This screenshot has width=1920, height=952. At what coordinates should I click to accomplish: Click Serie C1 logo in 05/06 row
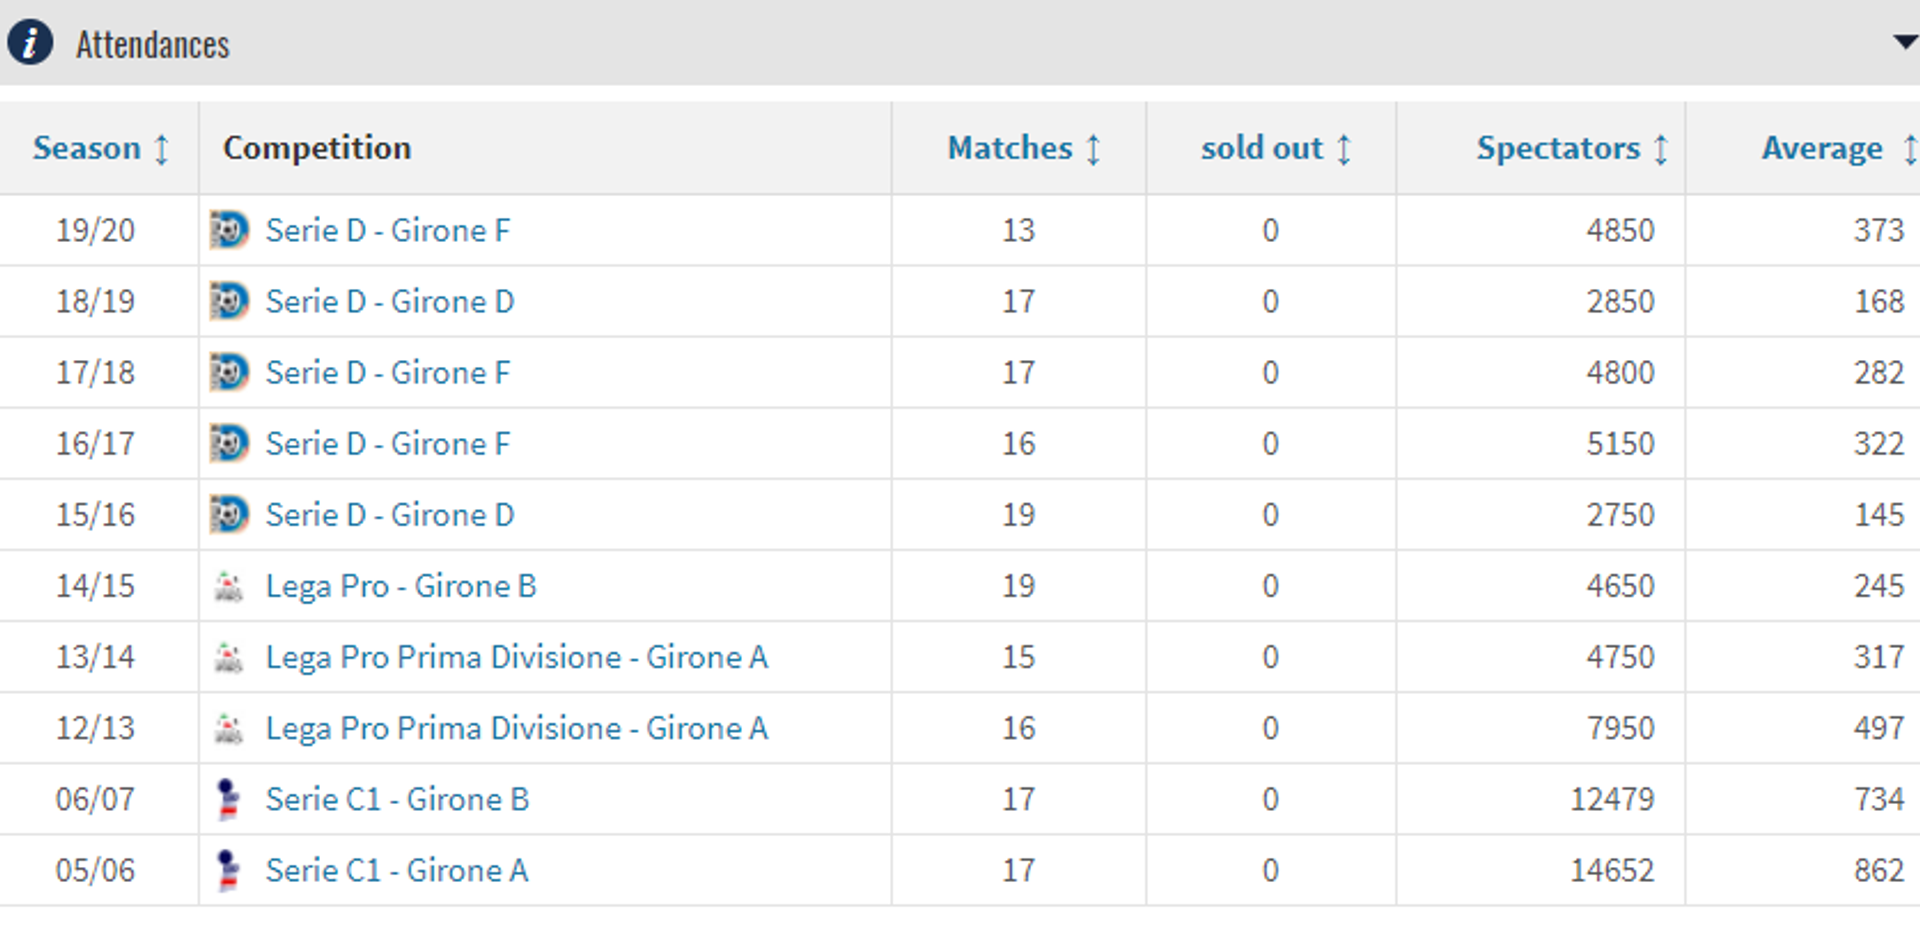tap(229, 870)
